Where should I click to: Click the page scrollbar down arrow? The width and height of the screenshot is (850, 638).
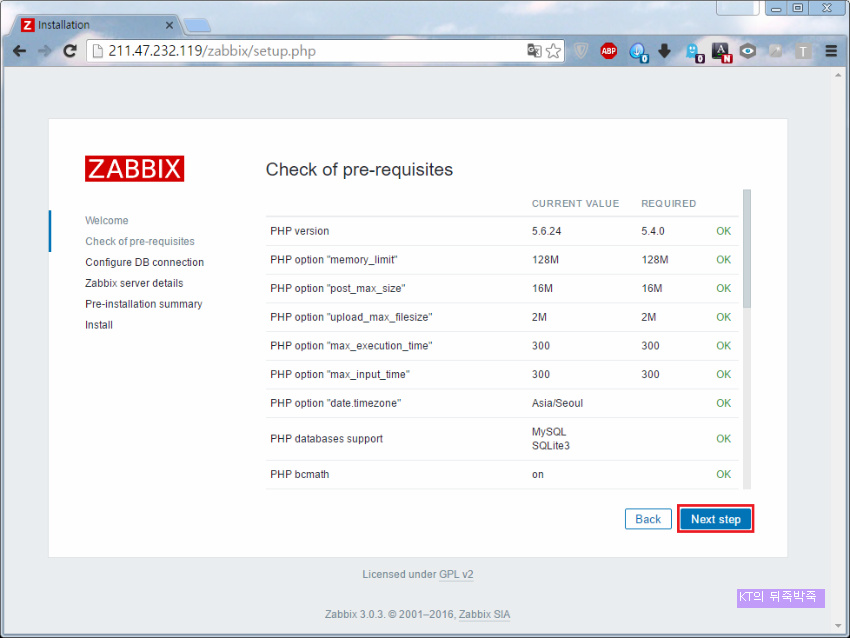839,626
